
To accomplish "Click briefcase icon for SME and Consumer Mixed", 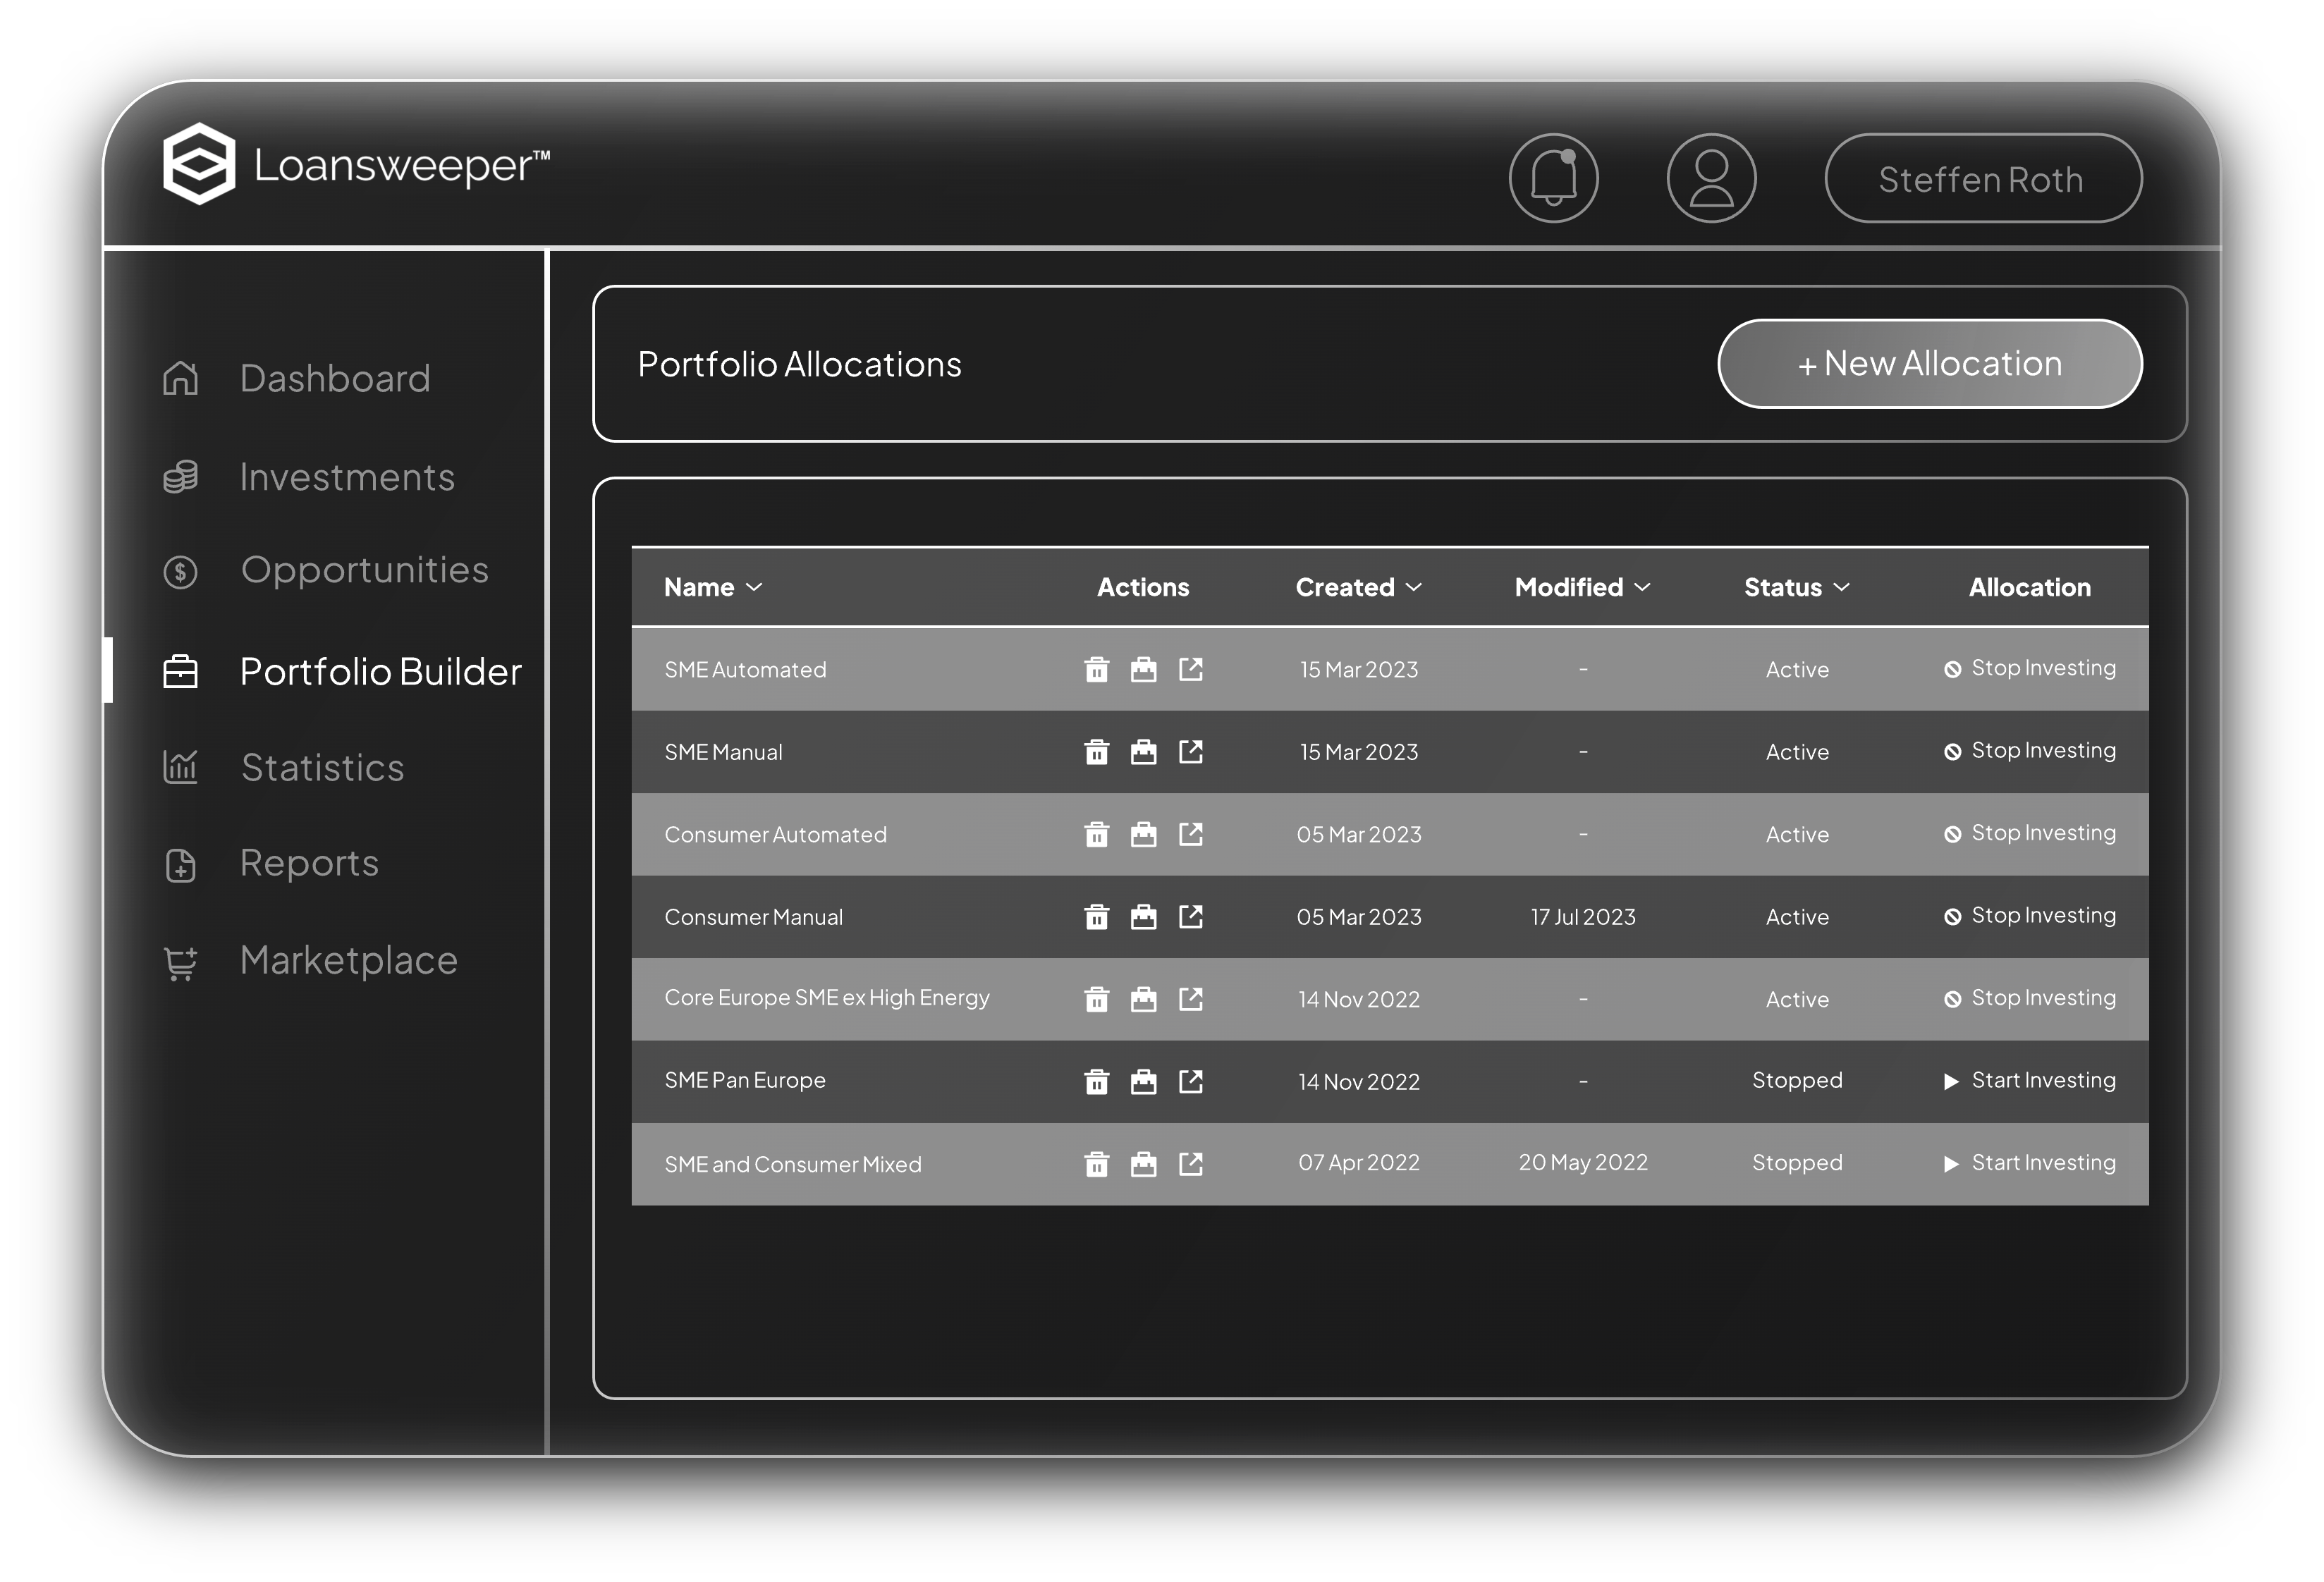I will [1143, 1163].
